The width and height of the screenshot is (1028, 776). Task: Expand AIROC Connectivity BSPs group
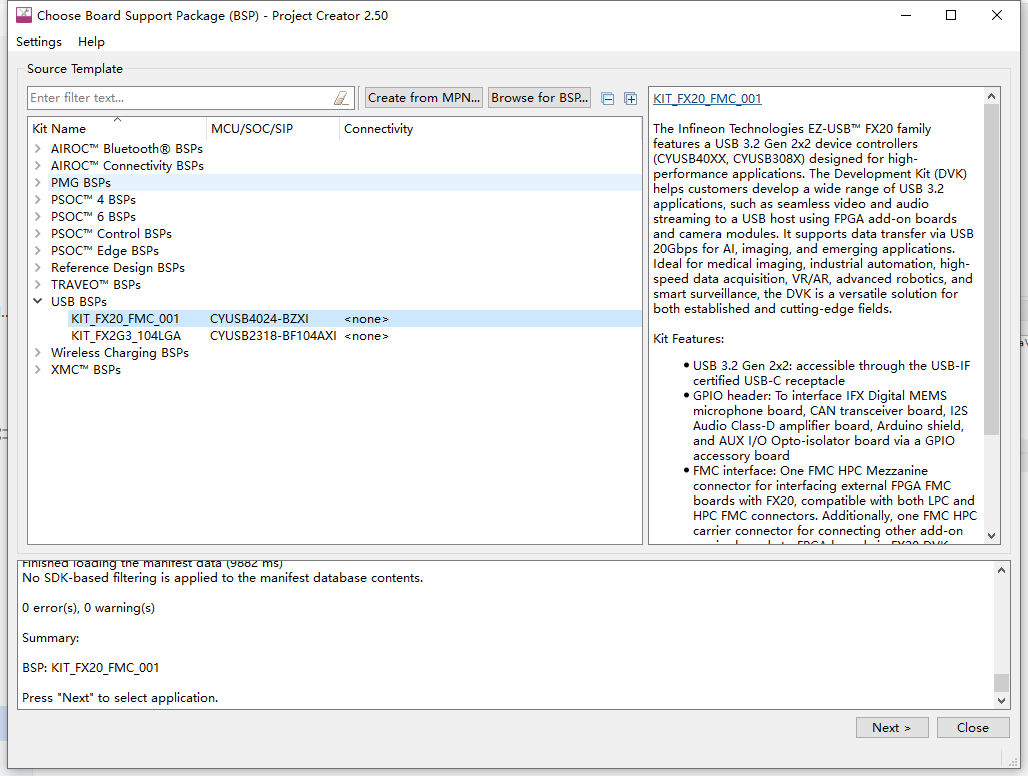pos(38,166)
